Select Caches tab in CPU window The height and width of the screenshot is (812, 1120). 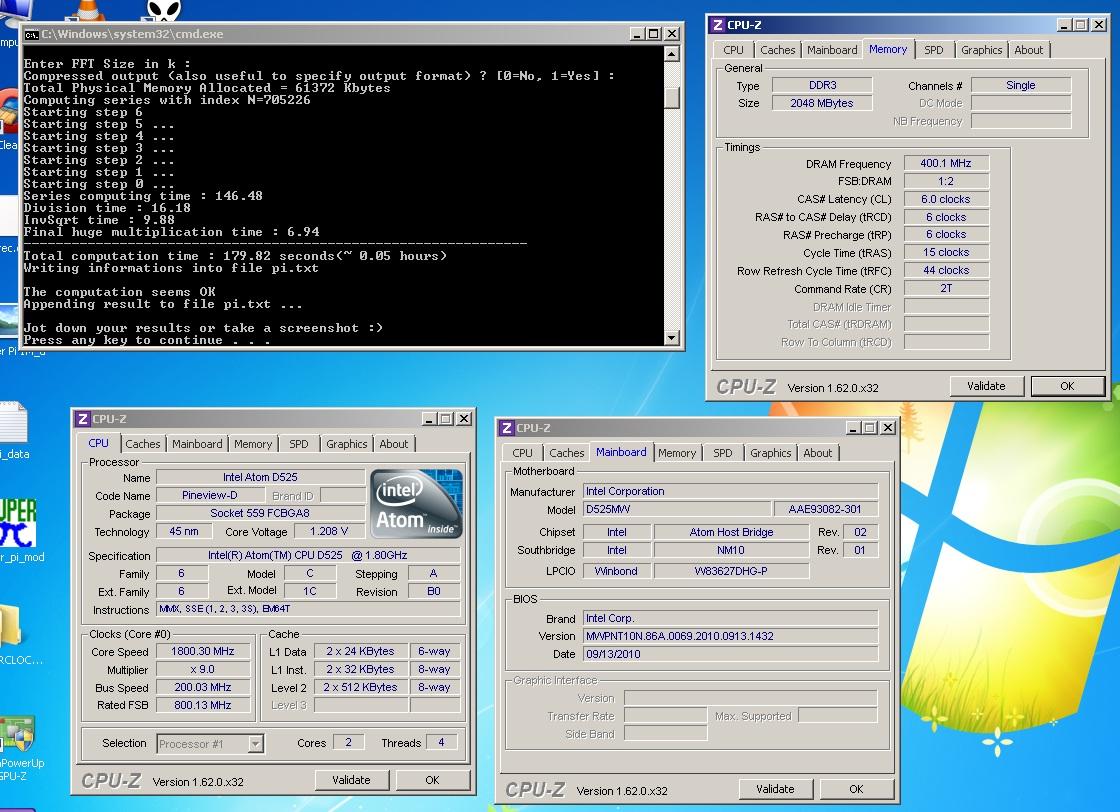(x=143, y=444)
